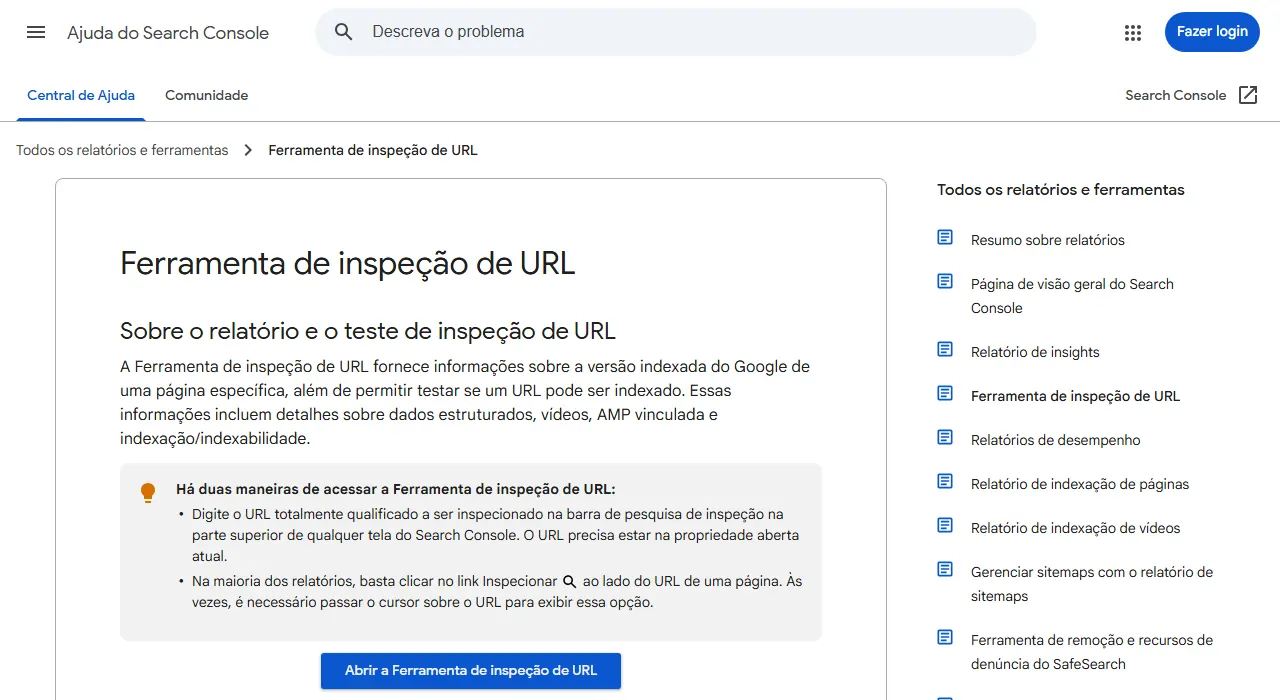Image resolution: width=1280 pixels, height=700 pixels.
Task: Open Resumo sobre relatórios article
Action: pyautogui.click(x=1048, y=240)
